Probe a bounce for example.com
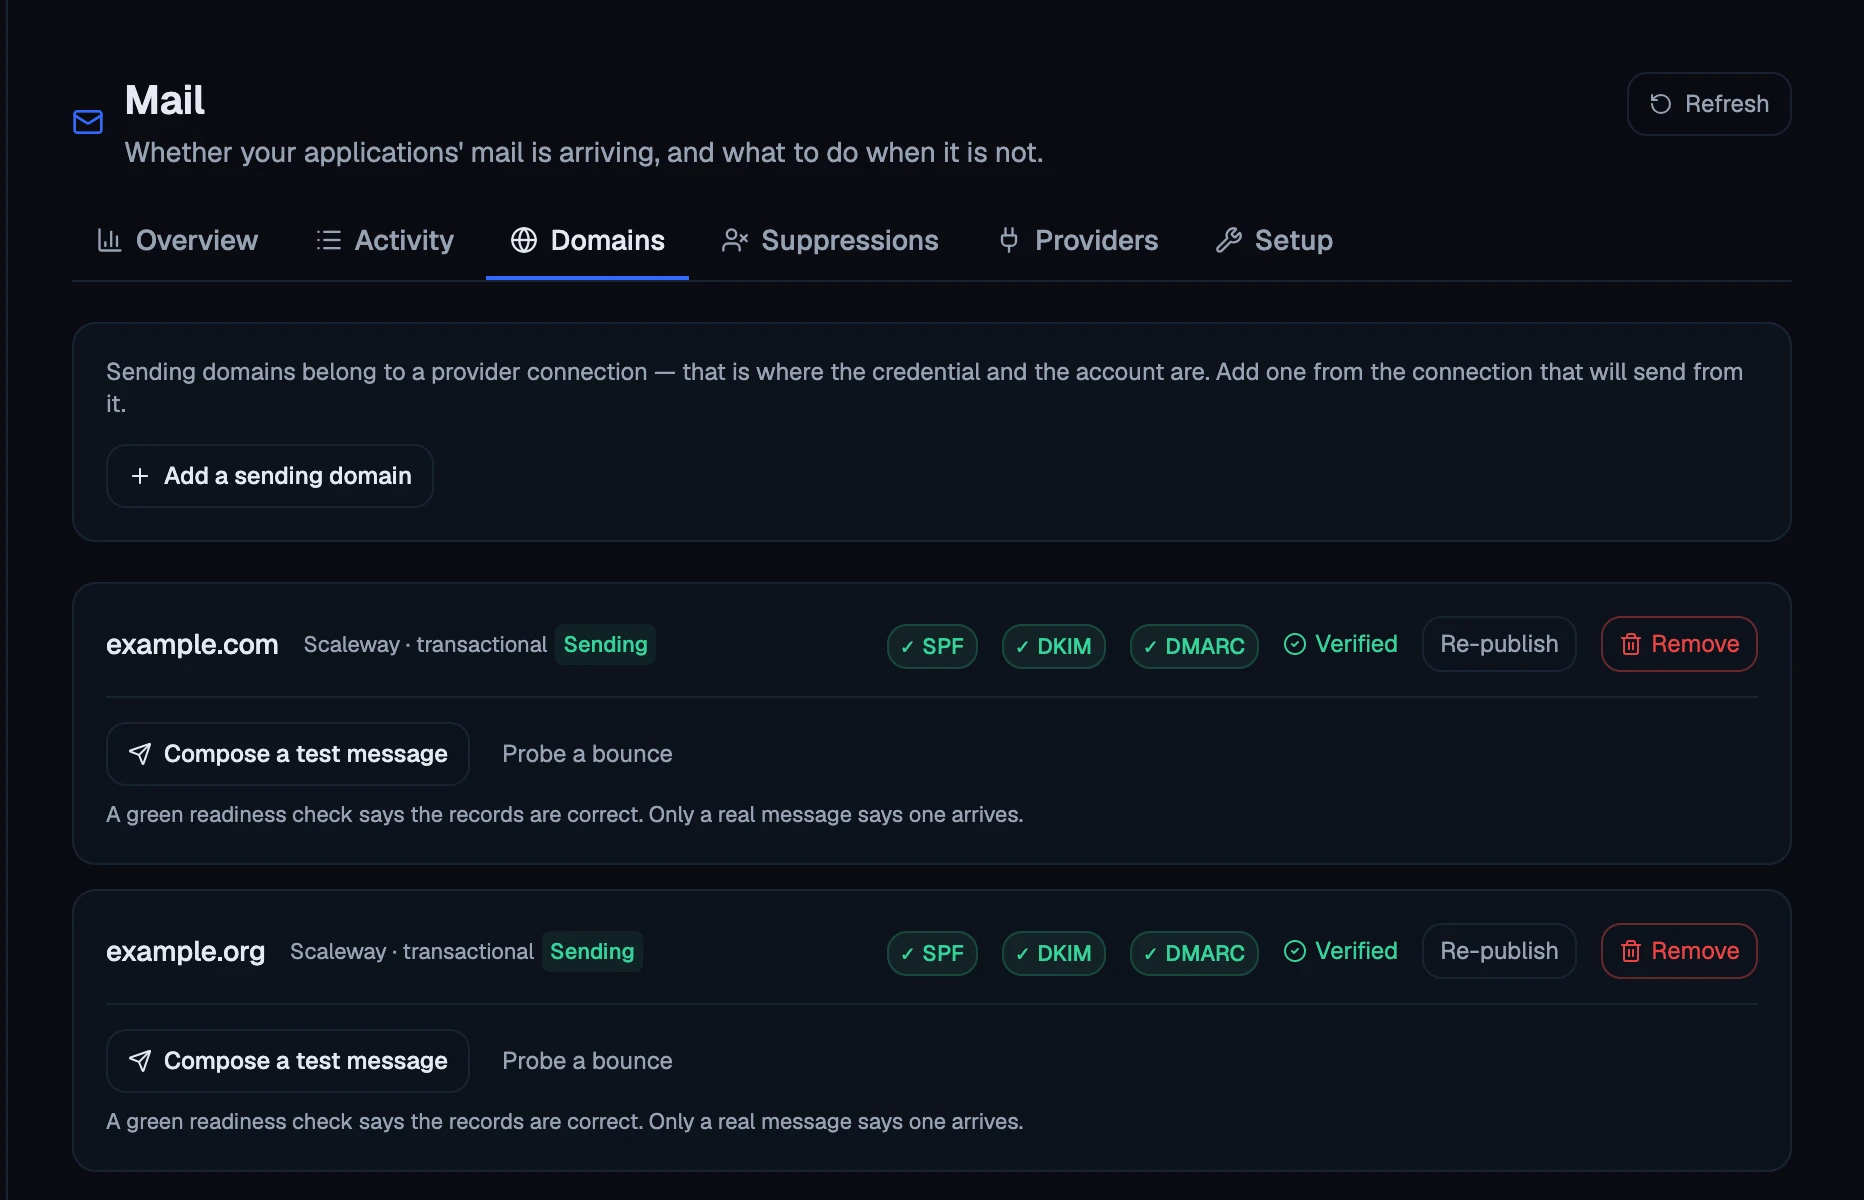The width and height of the screenshot is (1864, 1200). point(587,754)
